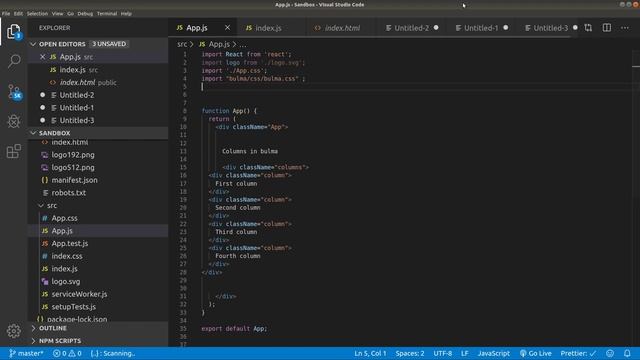Change LF end of line sequence

464,353
